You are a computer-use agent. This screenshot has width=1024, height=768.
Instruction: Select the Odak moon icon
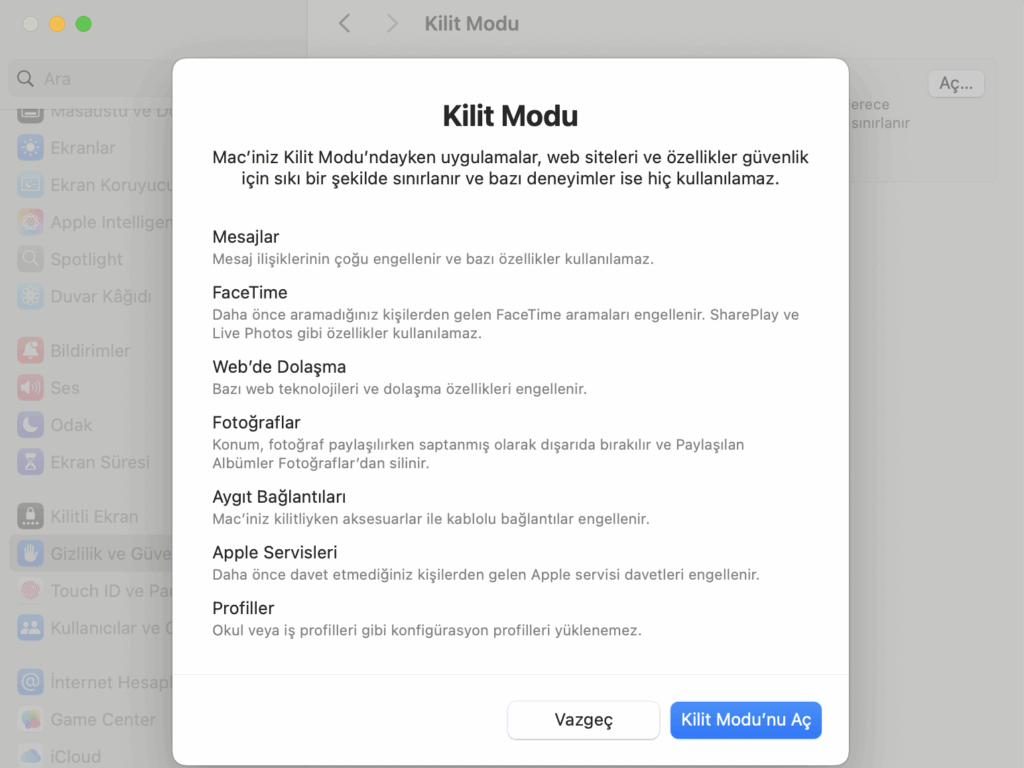31,425
